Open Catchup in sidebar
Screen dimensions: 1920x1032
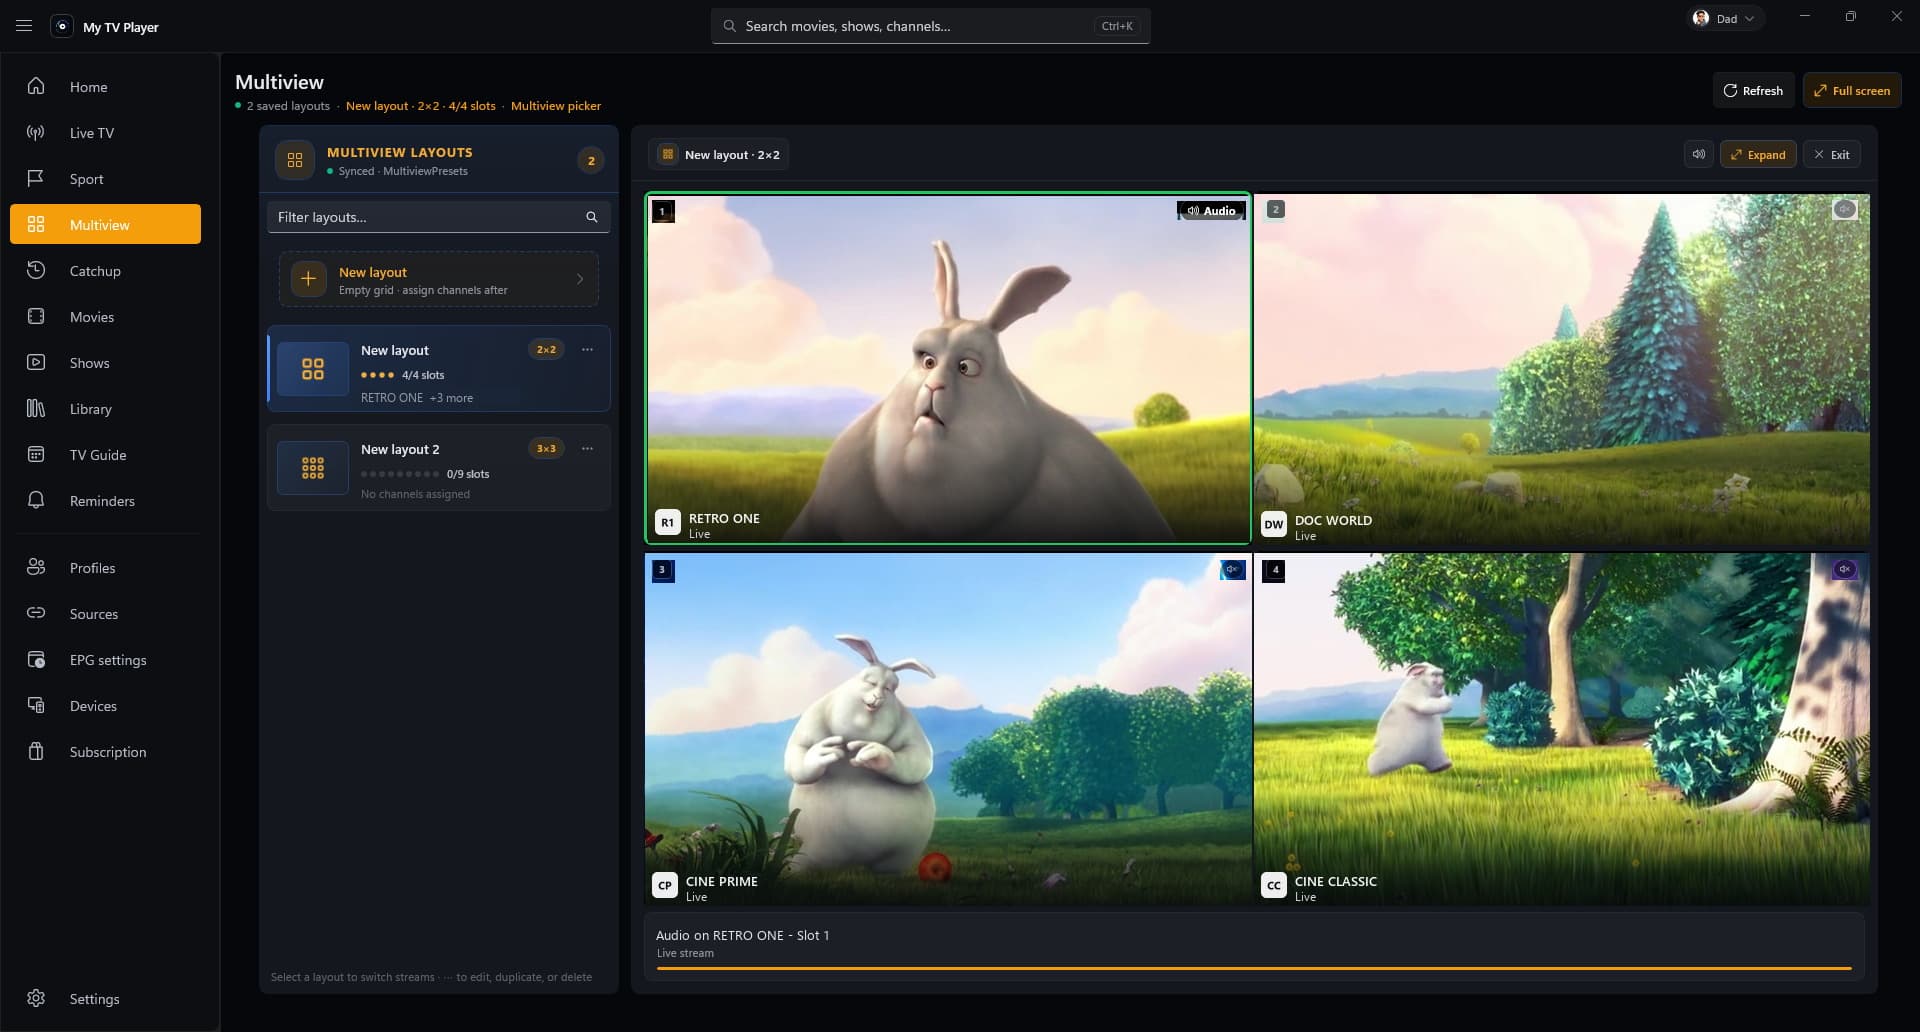(x=105, y=271)
